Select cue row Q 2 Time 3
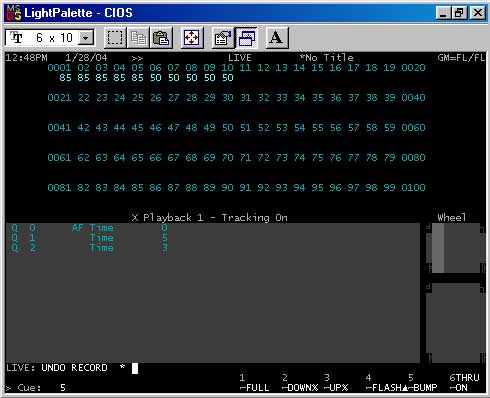This screenshot has height=398, width=490. coord(89,248)
